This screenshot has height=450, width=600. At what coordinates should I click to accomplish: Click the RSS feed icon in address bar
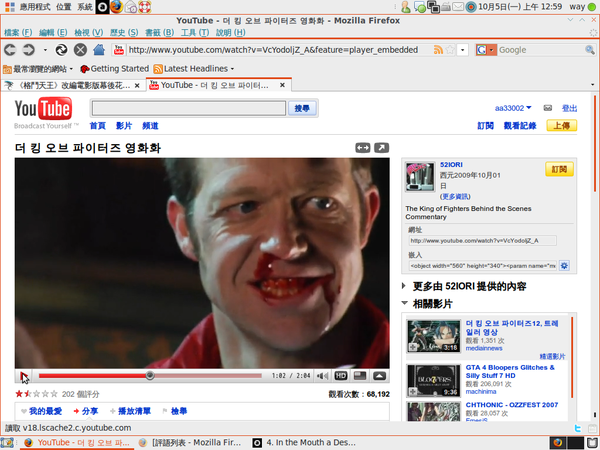(438, 50)
